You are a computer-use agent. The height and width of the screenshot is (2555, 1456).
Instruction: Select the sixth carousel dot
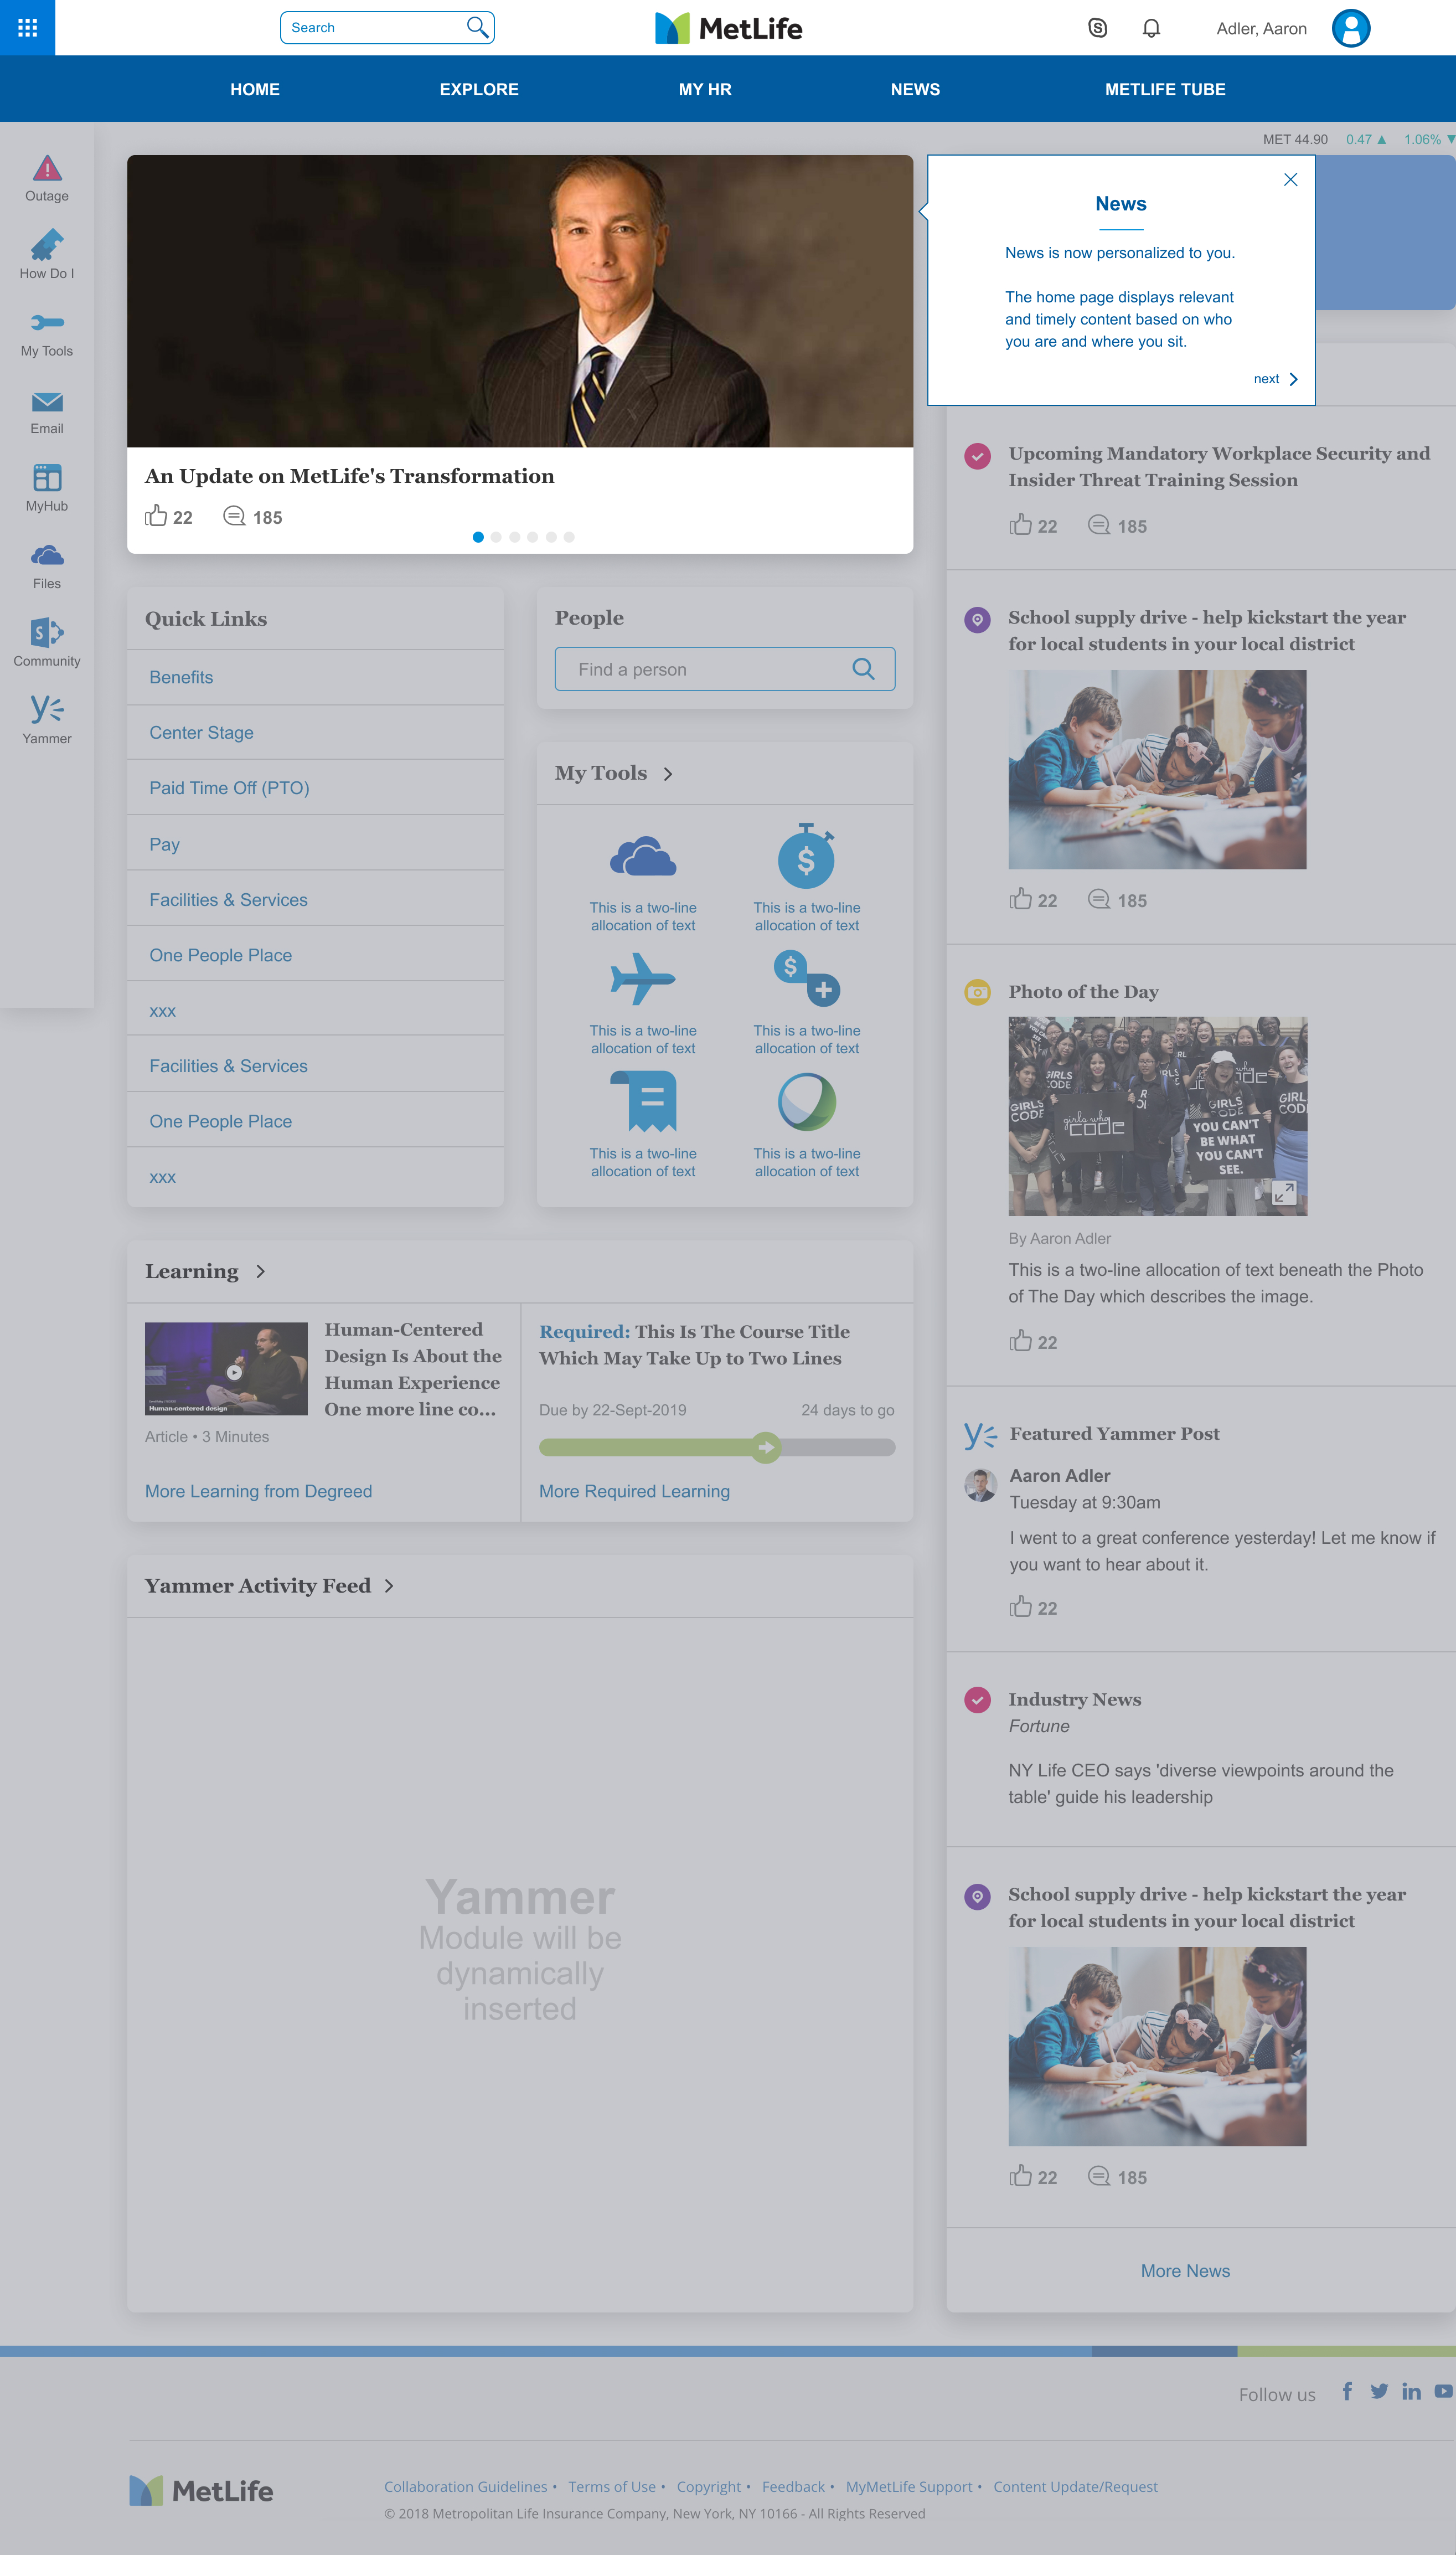[569, 537]
